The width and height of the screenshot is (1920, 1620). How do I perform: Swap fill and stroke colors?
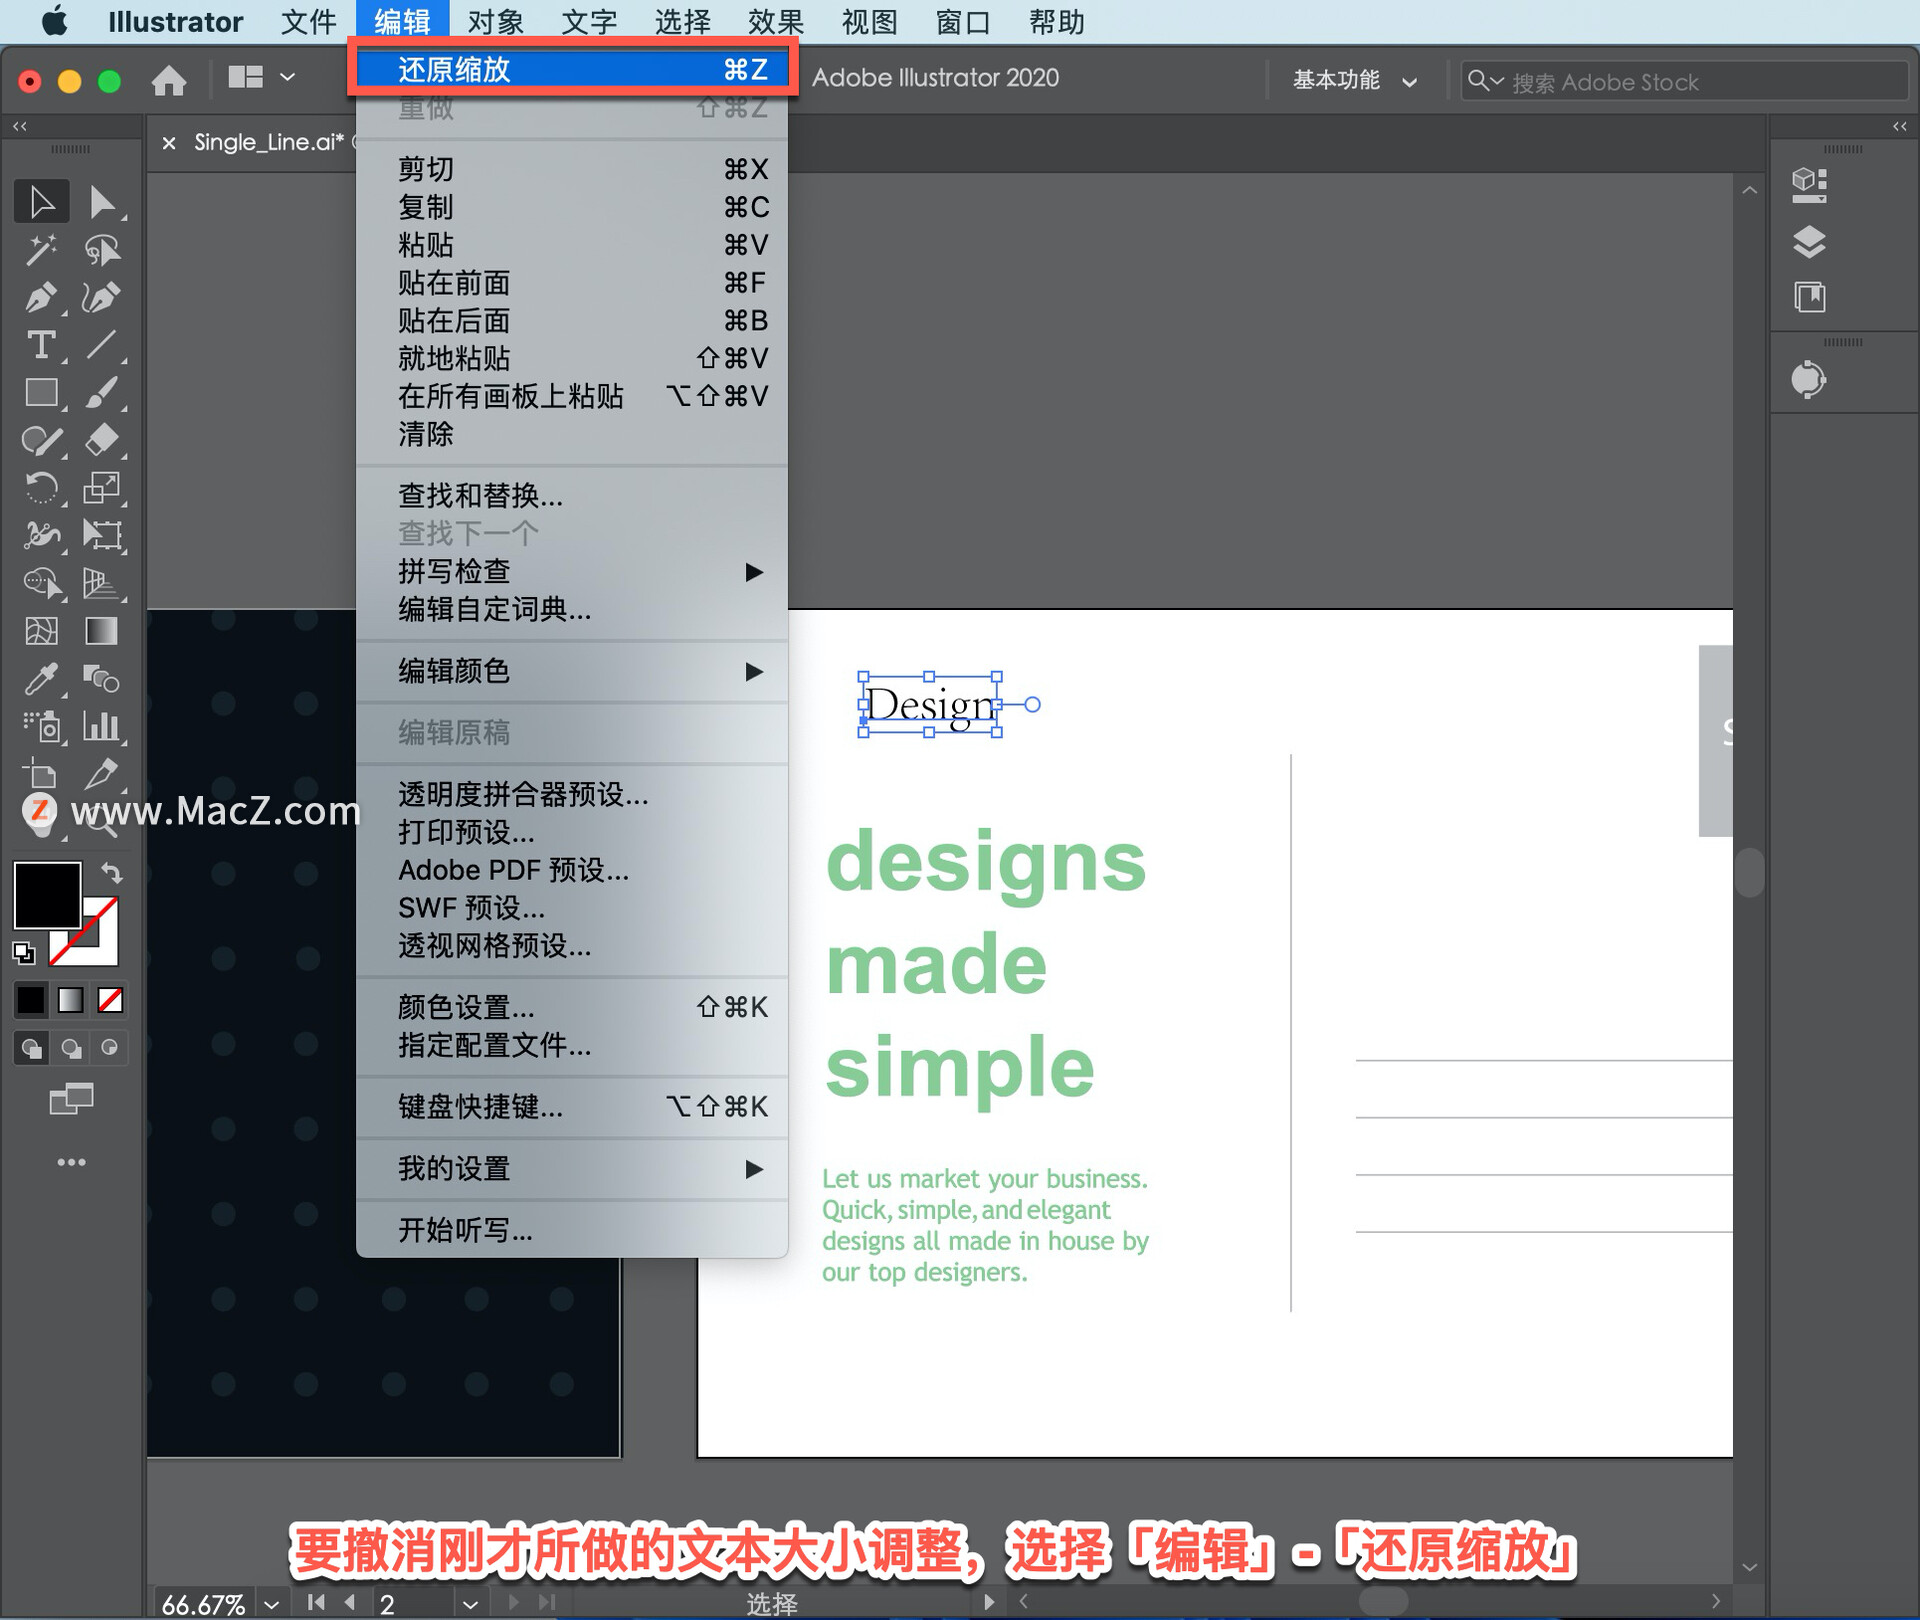pos(112,873)
